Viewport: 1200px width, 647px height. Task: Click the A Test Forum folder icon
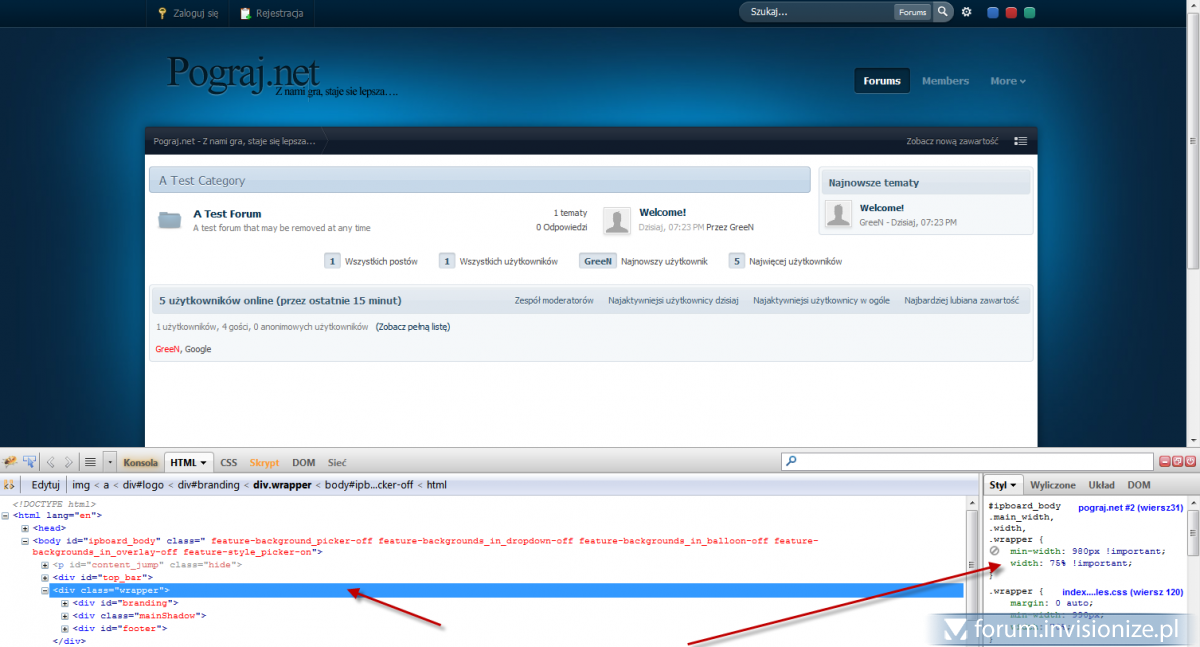click(x=170, y=220)
